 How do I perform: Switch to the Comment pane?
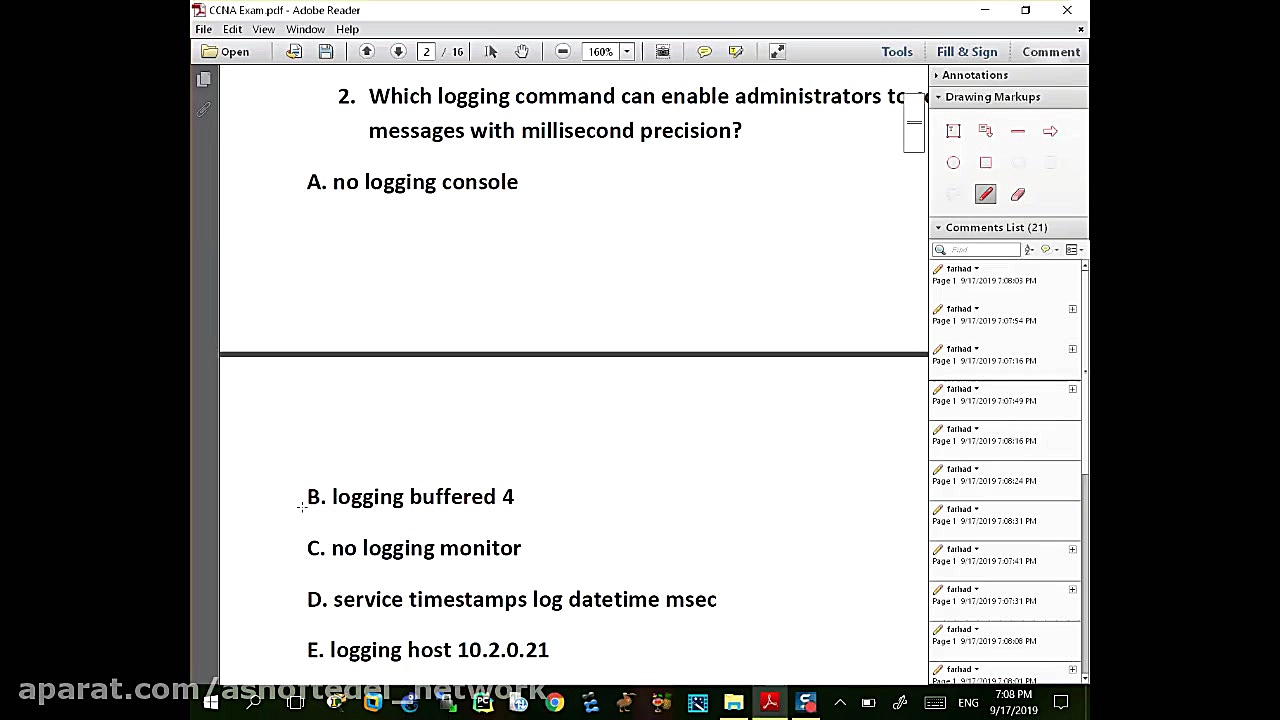1051,52
